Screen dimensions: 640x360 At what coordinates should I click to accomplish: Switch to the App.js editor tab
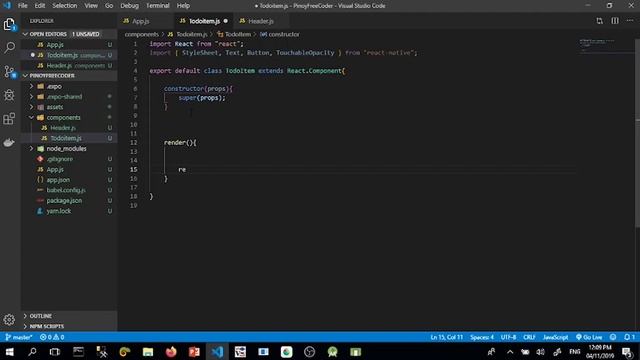pos(146,21)
